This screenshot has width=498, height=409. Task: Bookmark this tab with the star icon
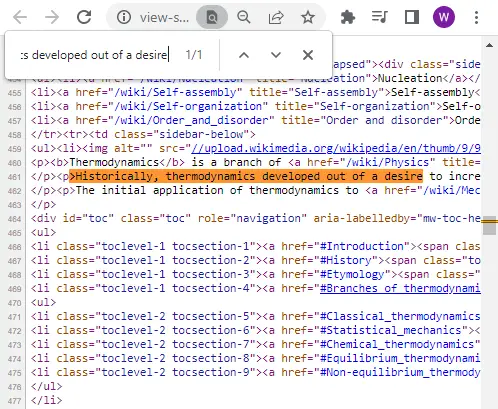click(x=308, y=17)
